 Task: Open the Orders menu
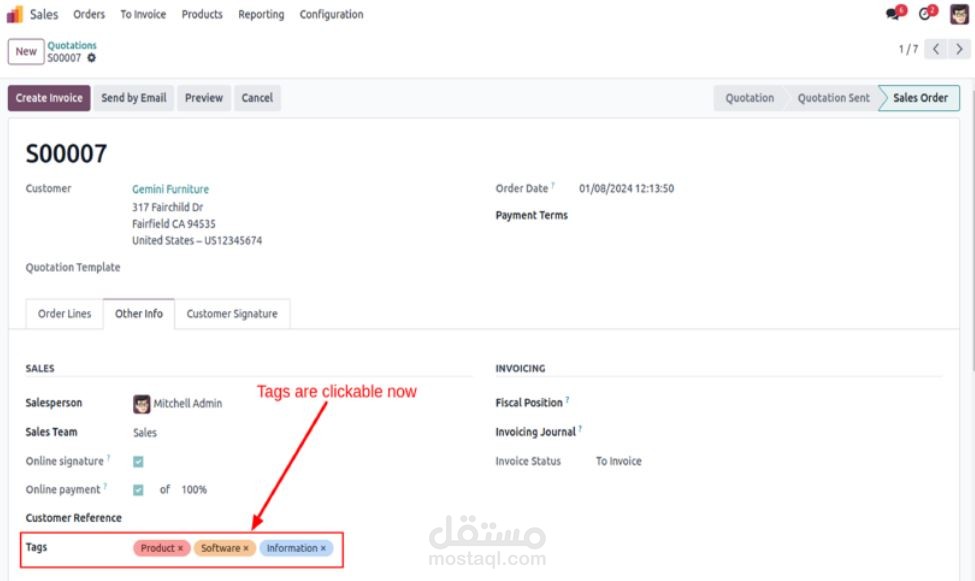click(89, 14)
